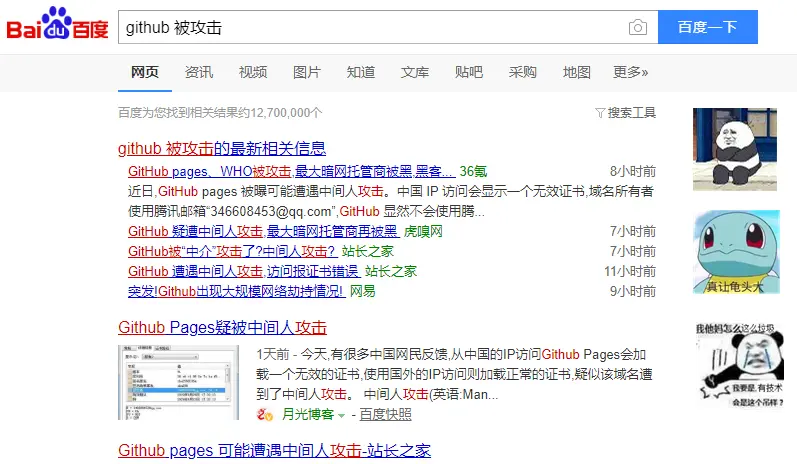Expand the 更多» menu
The height and width of the screenshot is (464, 797).
tap(630, 72)
